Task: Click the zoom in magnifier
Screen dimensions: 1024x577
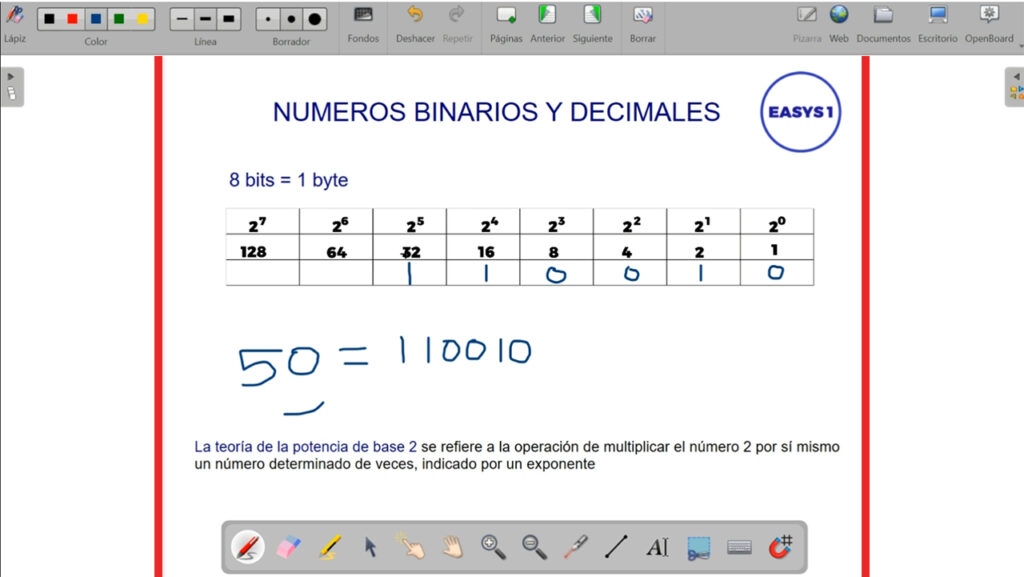Action: [493, 547]
